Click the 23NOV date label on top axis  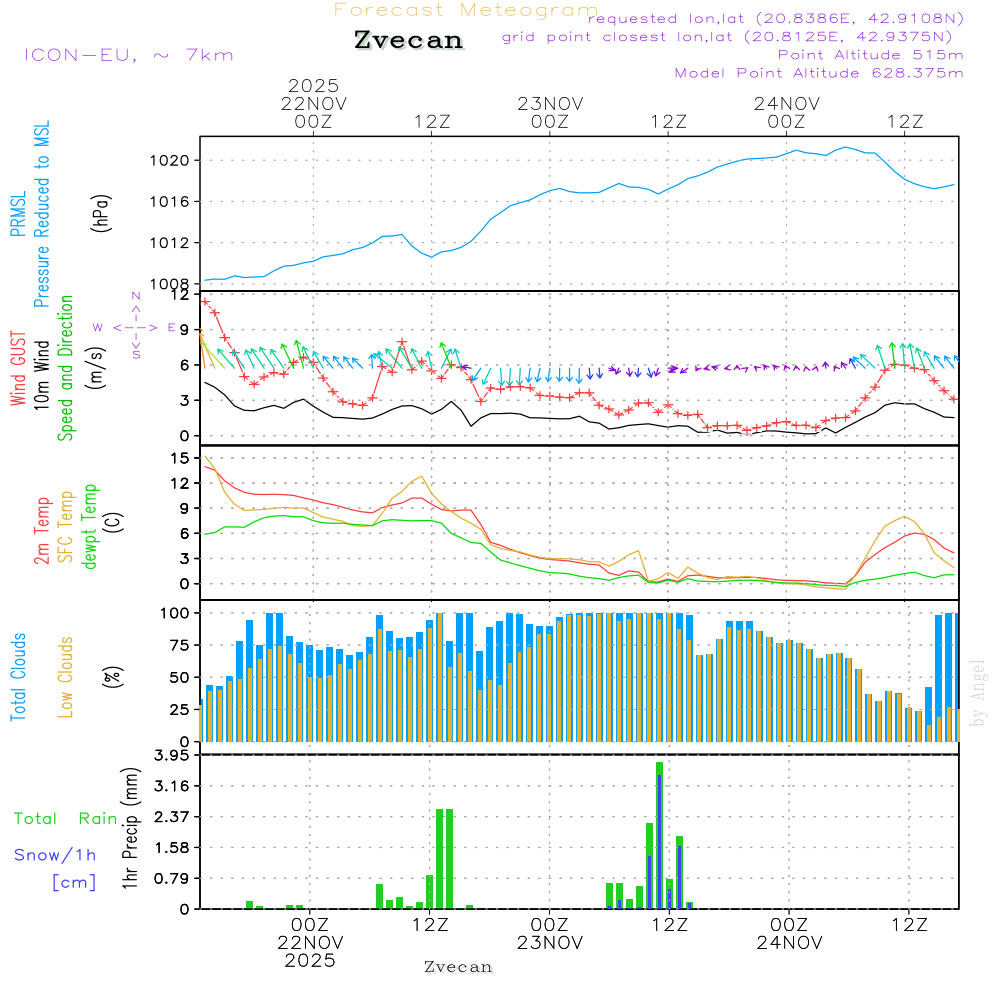[550, 103]
